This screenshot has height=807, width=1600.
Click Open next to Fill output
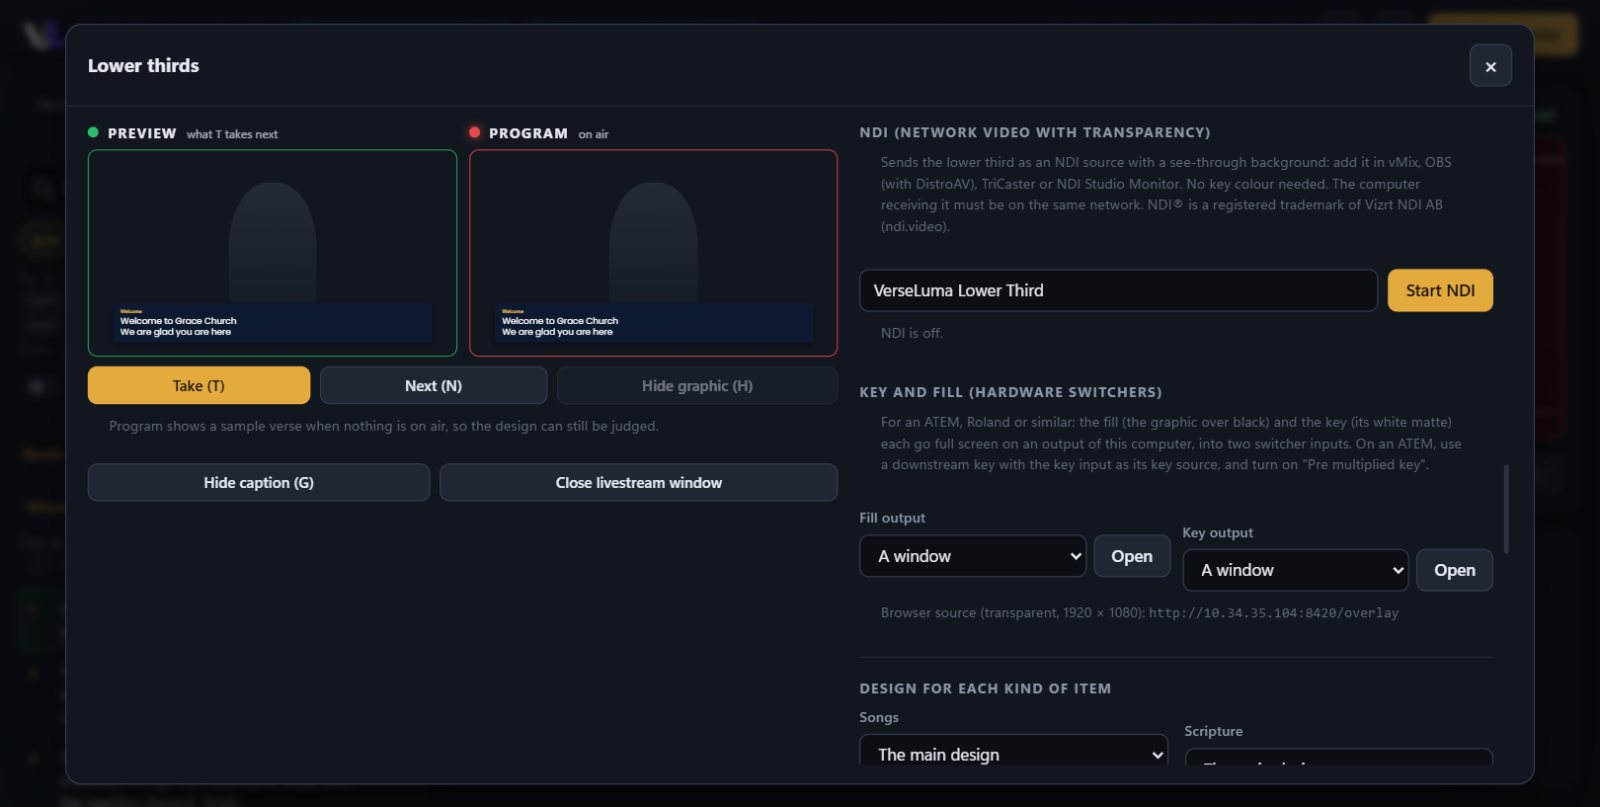[1132, 556]
